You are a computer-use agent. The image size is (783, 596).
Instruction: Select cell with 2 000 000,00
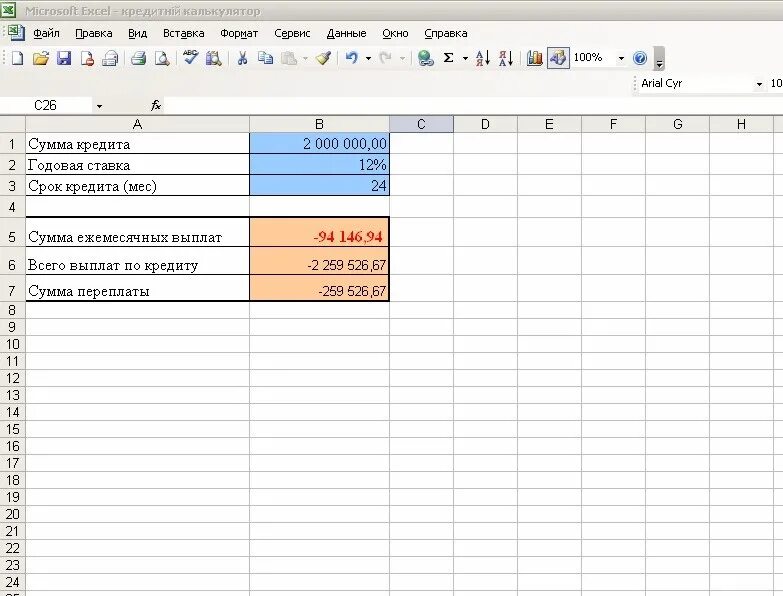[x=320, y=144]
